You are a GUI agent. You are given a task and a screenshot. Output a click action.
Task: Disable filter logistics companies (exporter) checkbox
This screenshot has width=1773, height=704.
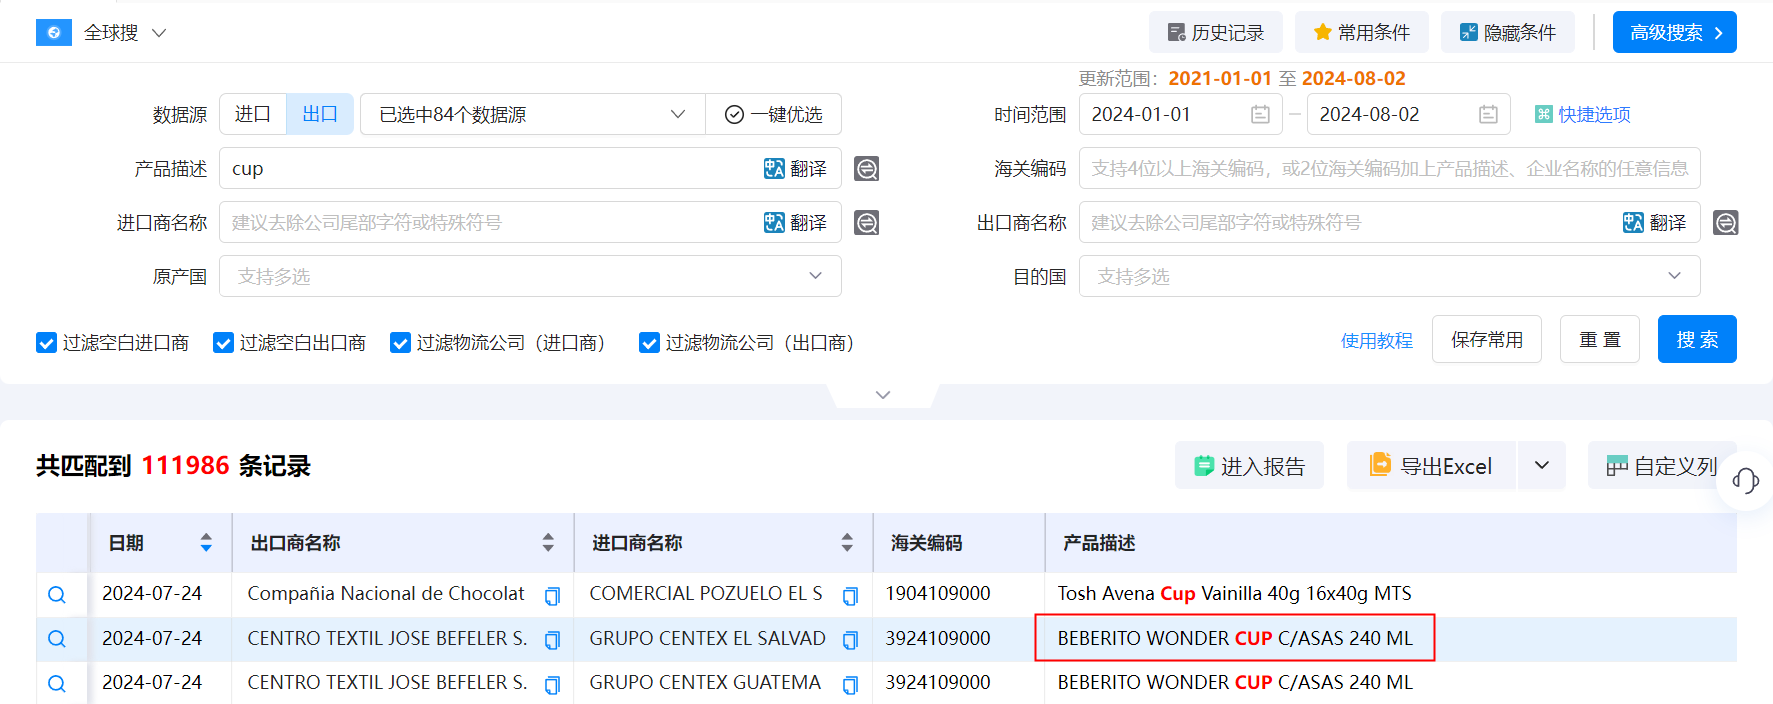click(649, 343)
